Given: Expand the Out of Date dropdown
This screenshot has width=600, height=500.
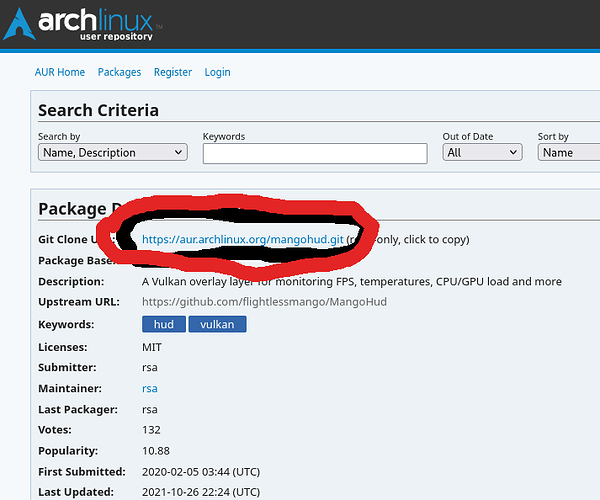Looking at the screenshot, I should click(482, 152).
